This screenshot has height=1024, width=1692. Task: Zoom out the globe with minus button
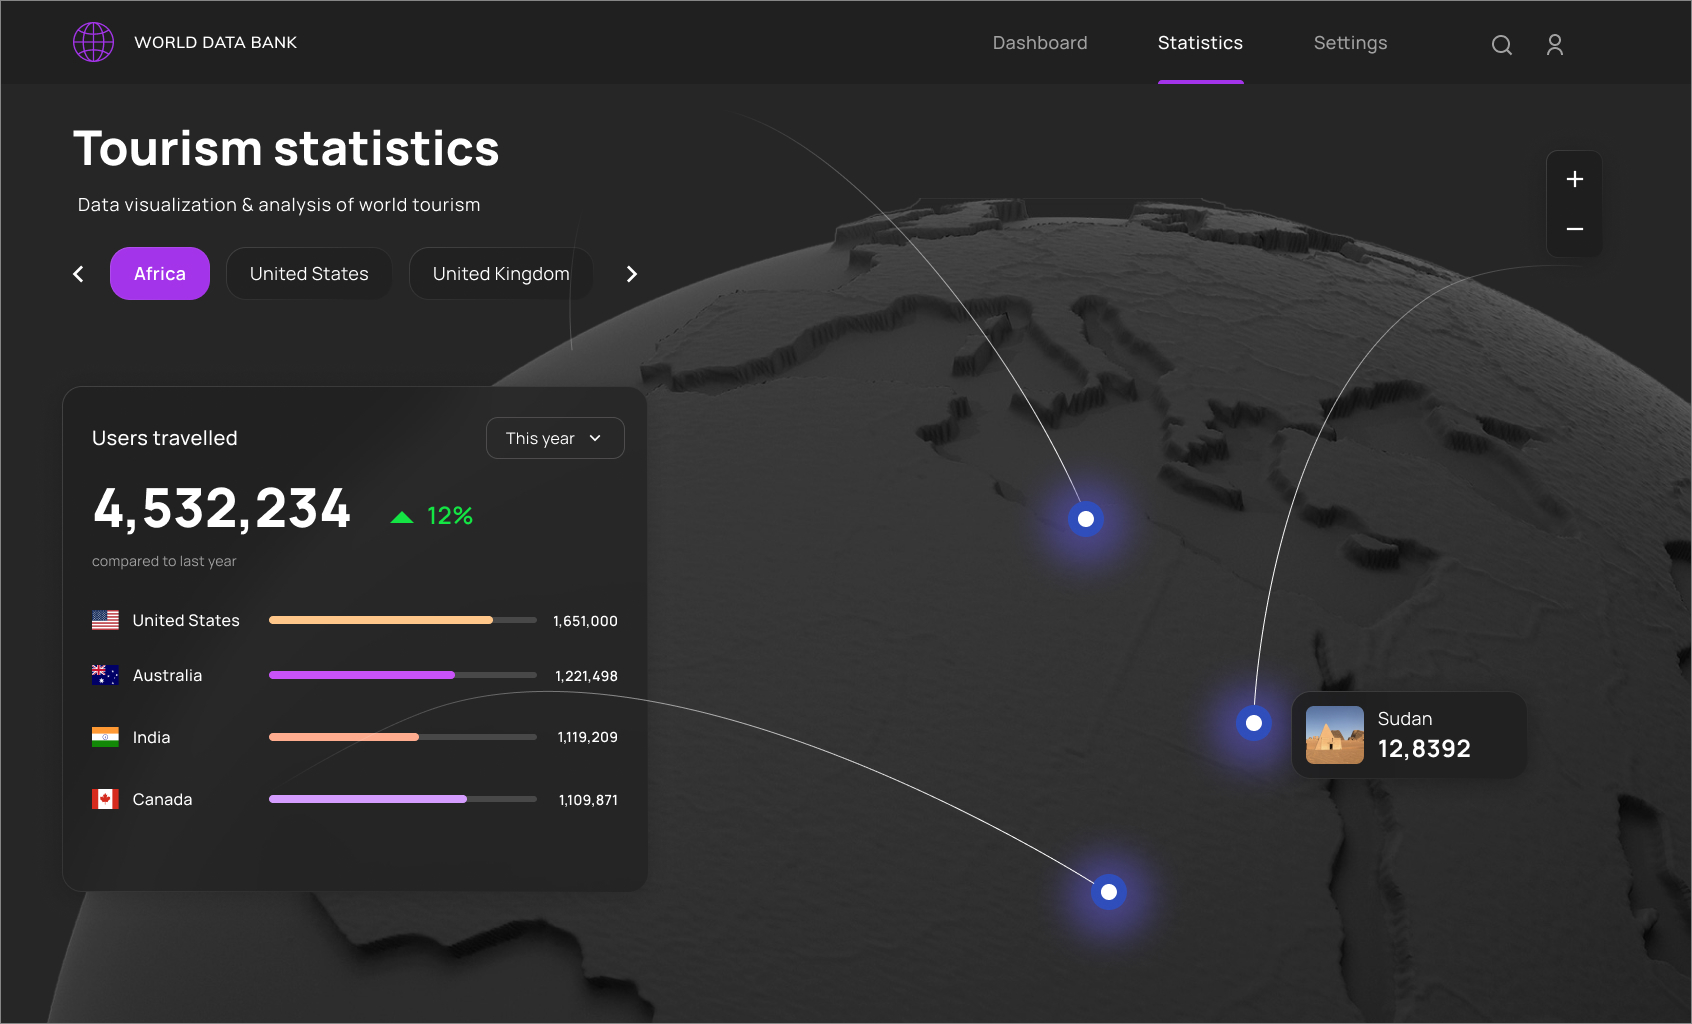coord(1575,229)
